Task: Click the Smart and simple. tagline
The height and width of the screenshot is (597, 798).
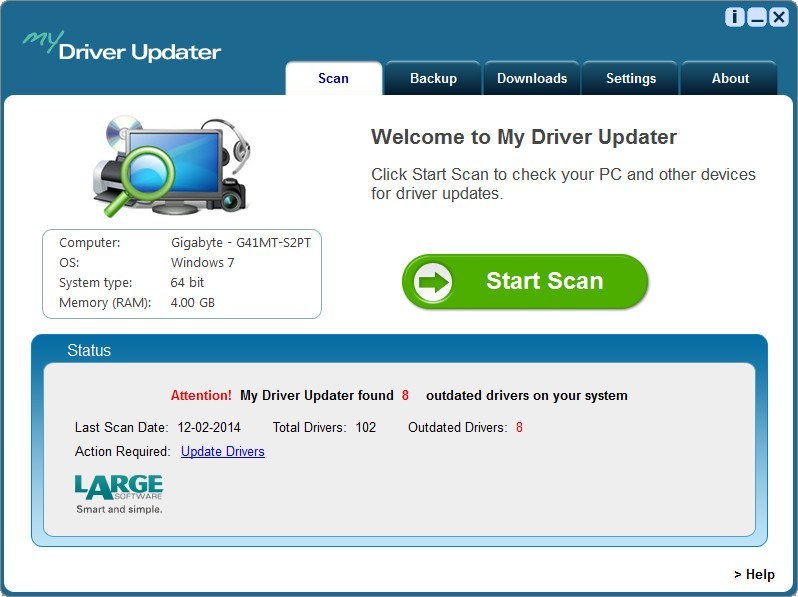Action: pyautogui.click(x=119, y=509)
